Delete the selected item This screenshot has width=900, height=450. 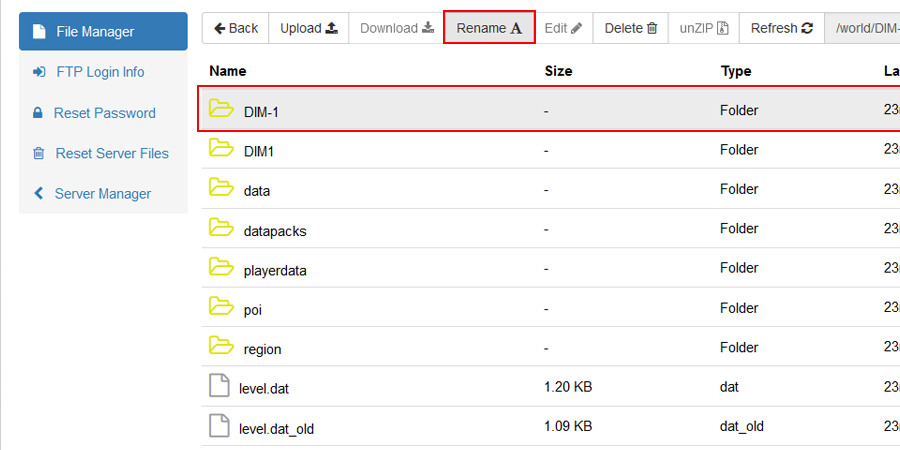(630, 28)
